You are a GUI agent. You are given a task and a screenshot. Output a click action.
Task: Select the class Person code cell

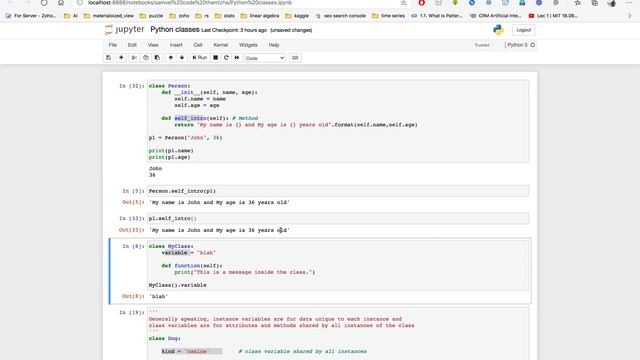click(338, 121)
